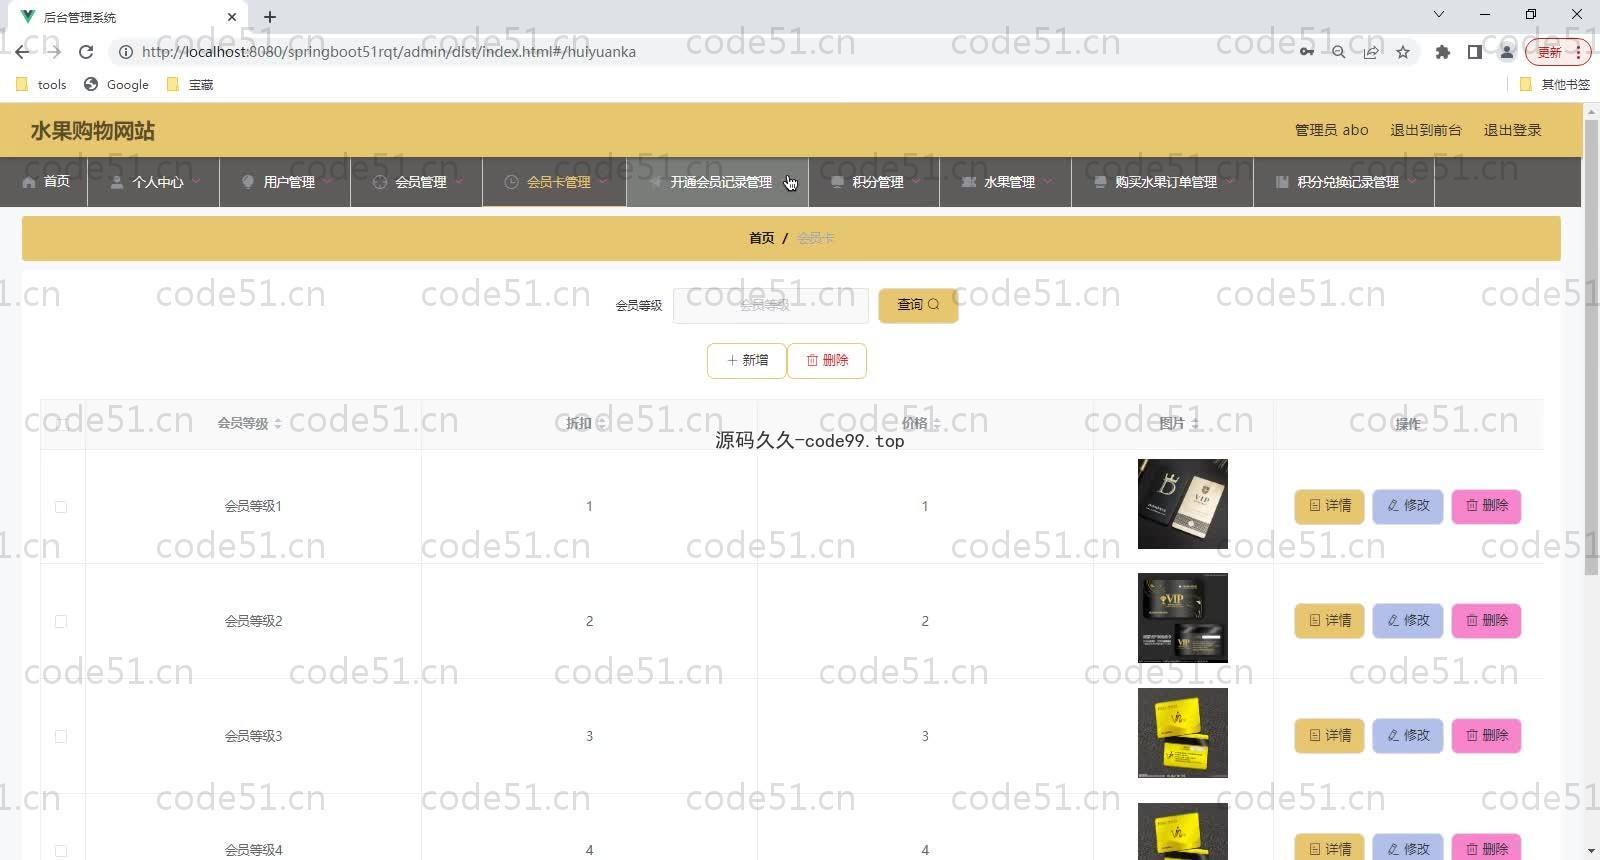Screen dimensions: 1600x860
Task: Click the icon beside 积分兑换记录管理
Action: (x=1282, y=182)
